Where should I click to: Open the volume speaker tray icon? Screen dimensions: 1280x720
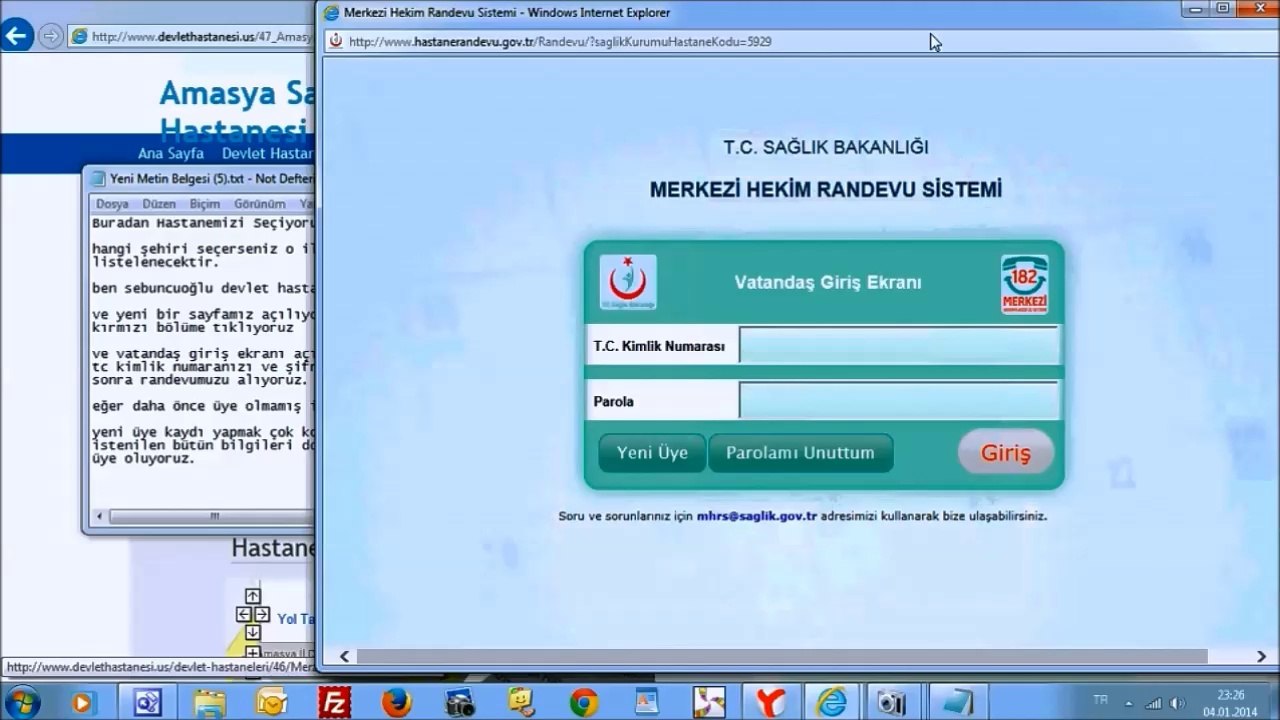point(1177,703)
